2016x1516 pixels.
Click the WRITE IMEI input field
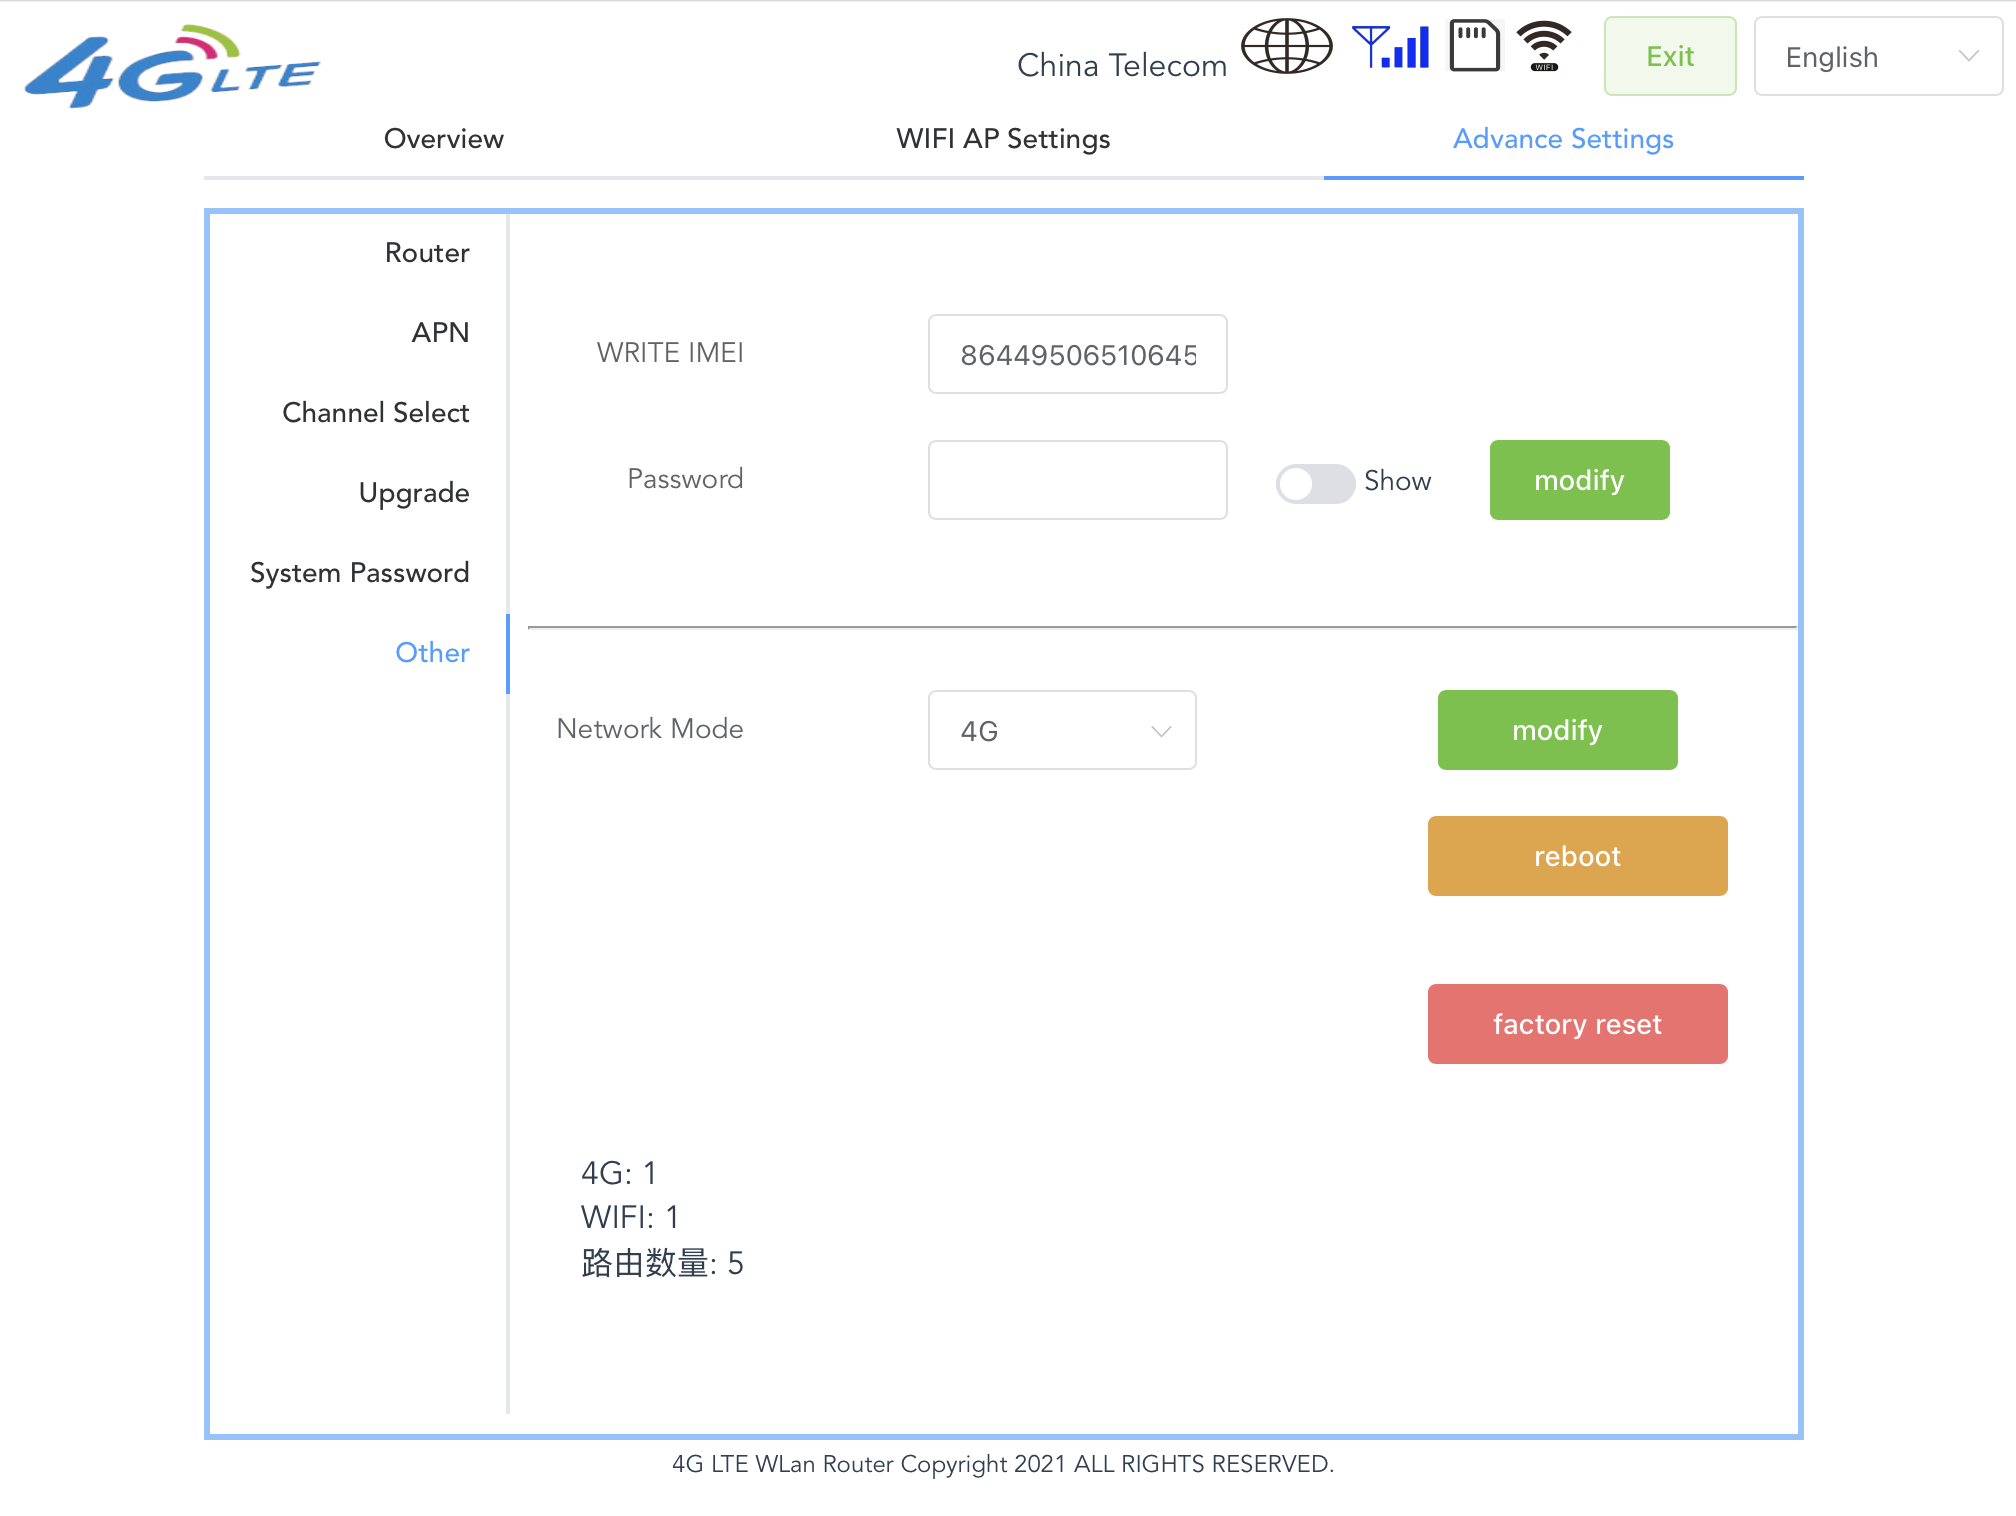1077,355
